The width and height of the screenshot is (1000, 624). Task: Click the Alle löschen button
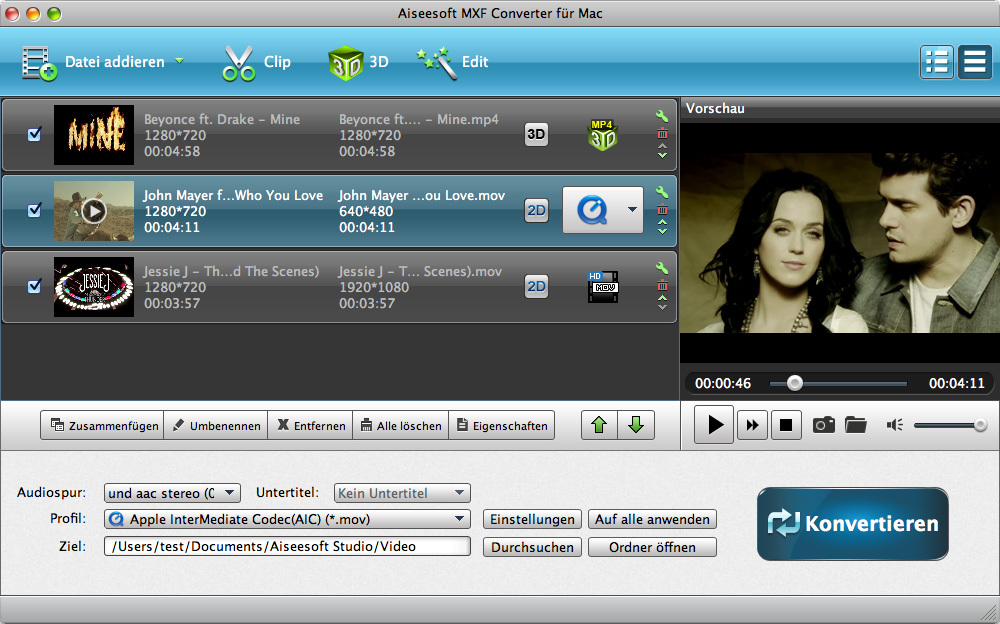point(401,426)
